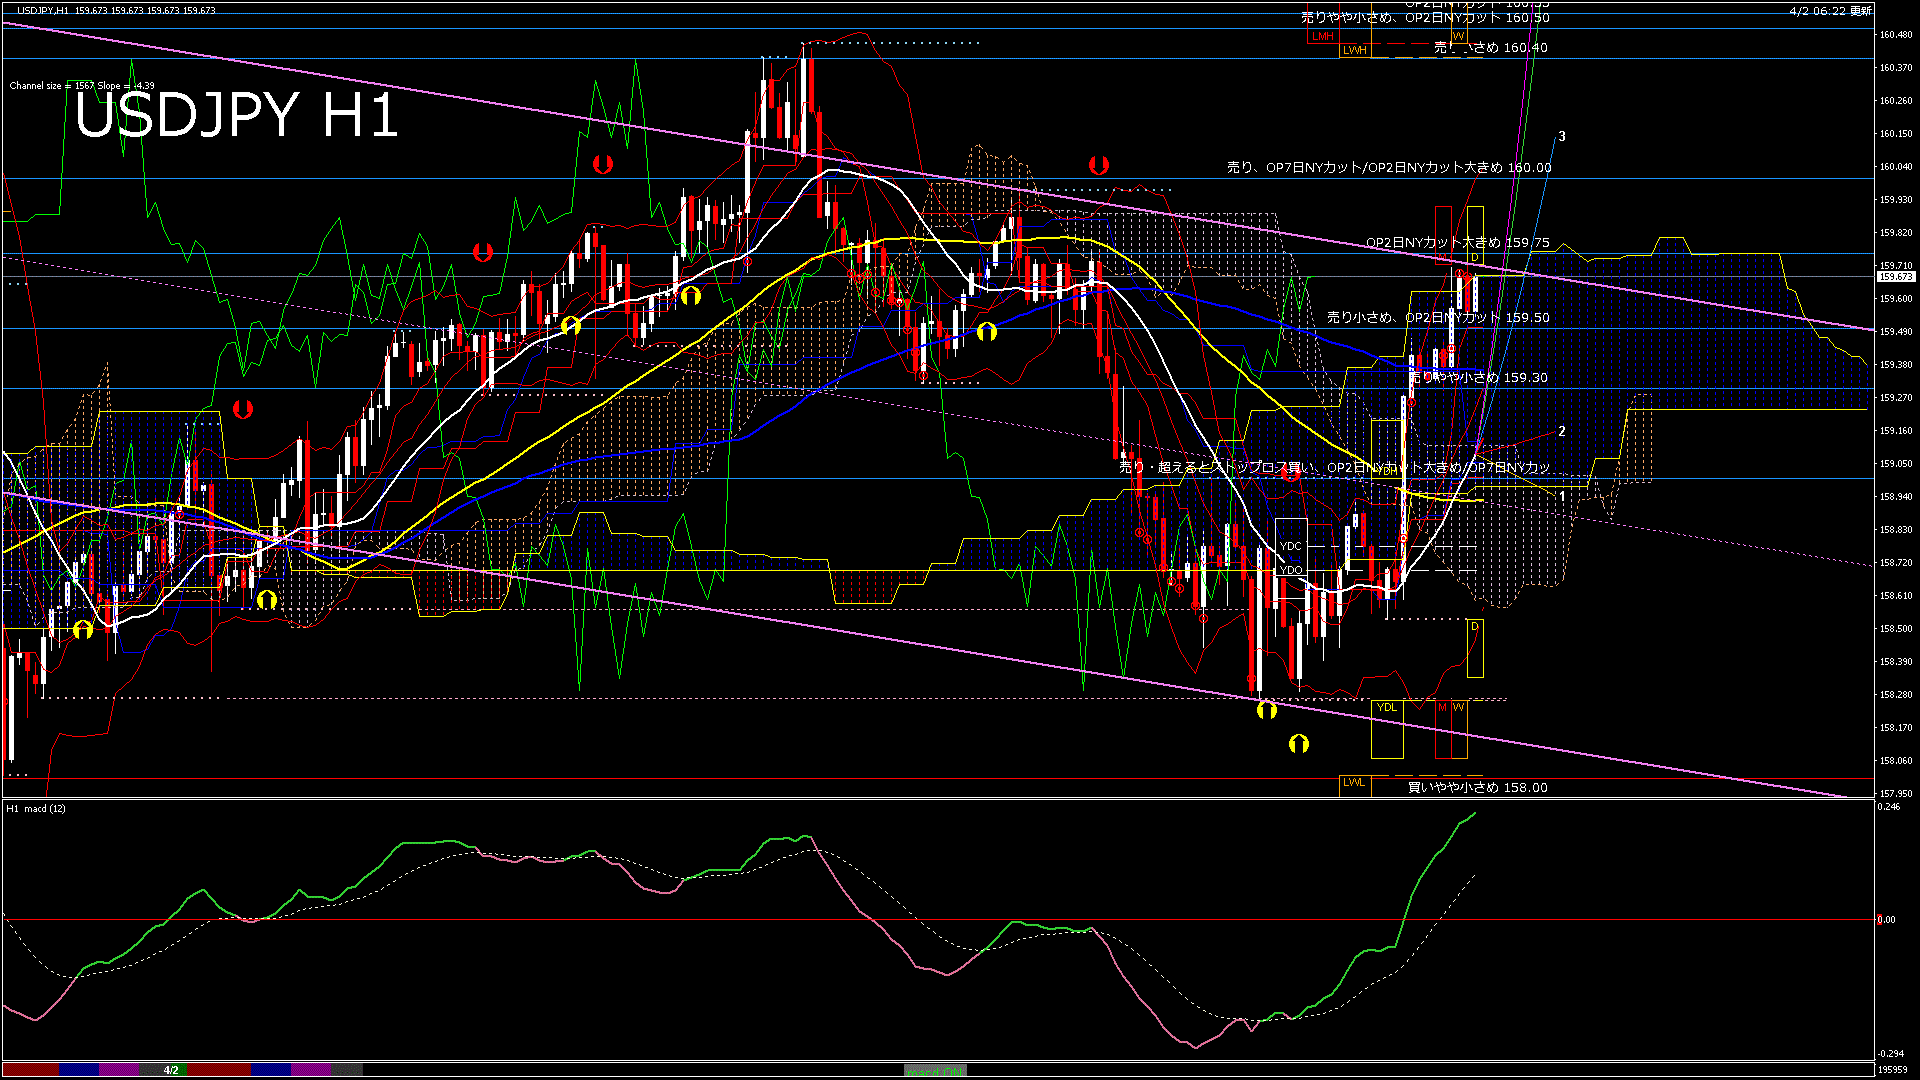1920x1080 pixels.
Task: Click the large USDJPY H1 title
Action: click(x=236, y=115)
